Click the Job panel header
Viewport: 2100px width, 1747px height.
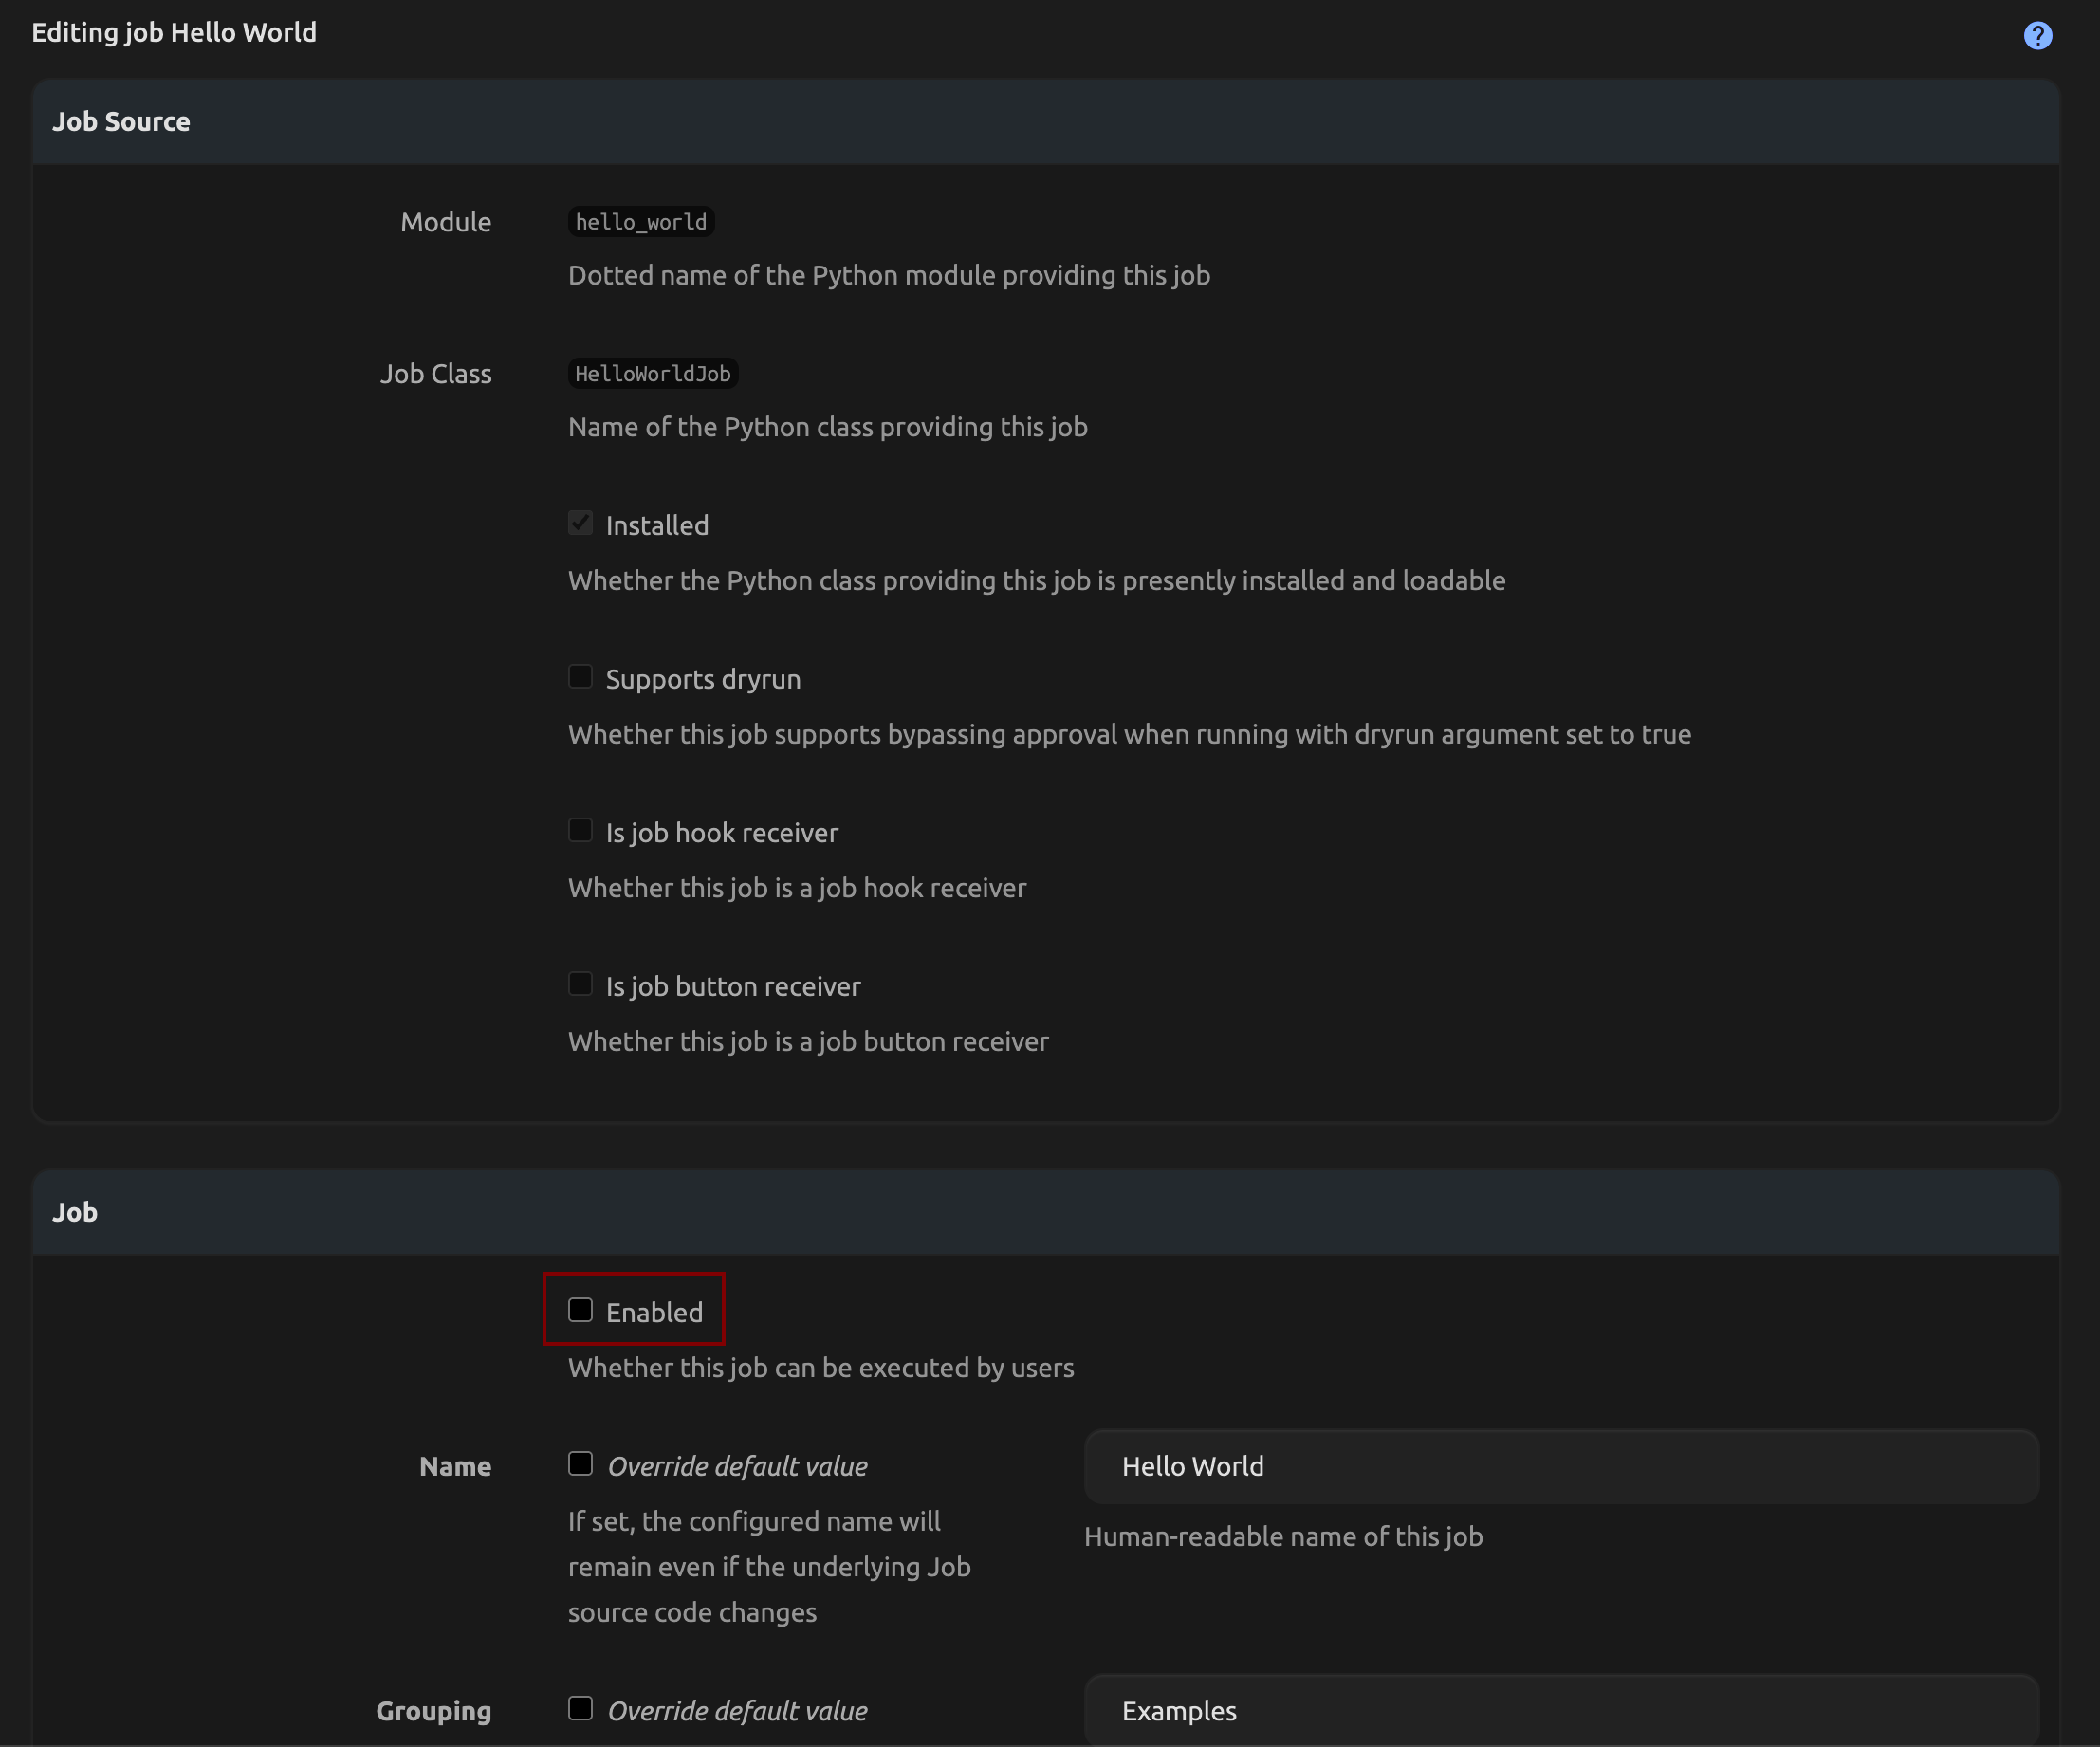point(75,1212)
